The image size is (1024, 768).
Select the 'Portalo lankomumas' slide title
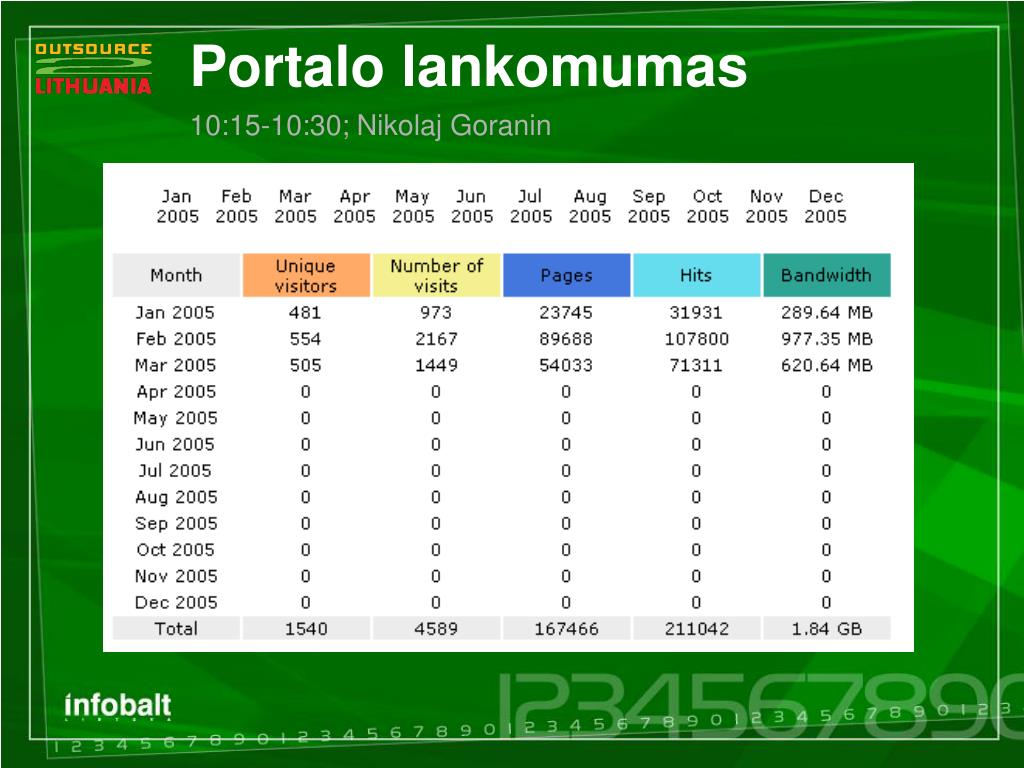pos(468,66)
